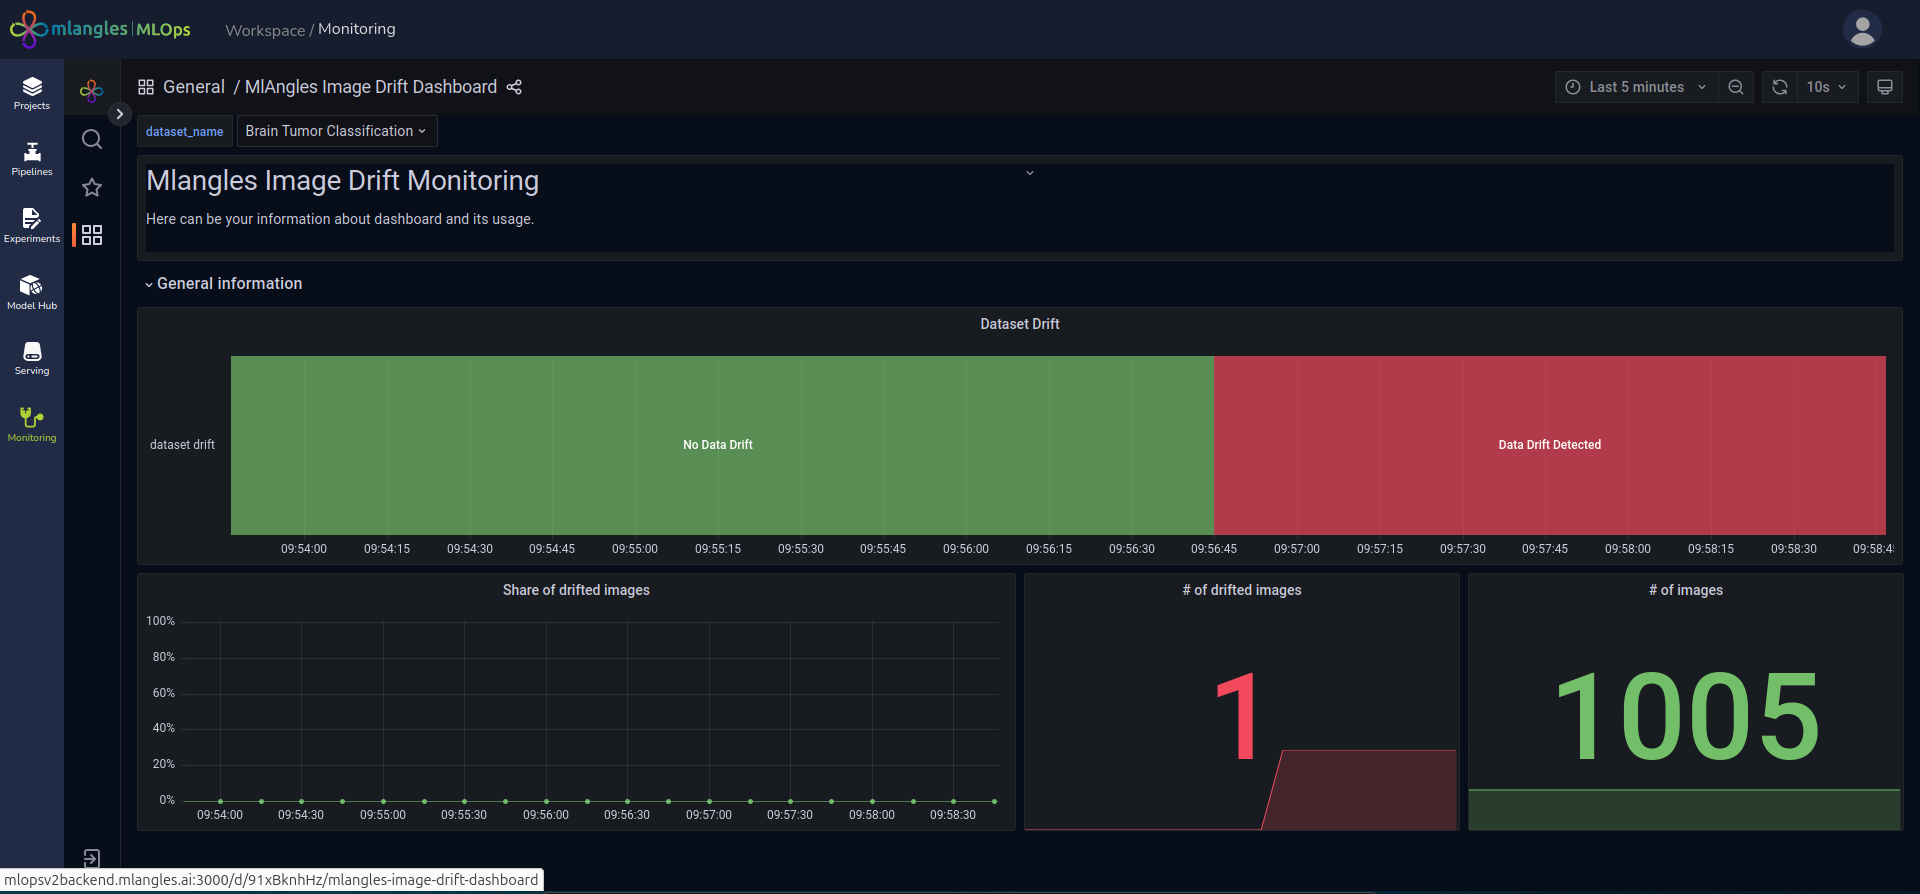Screen dimensions: 1920x894
Task: Open the Model Hub section
Action: tap(32, 292)
